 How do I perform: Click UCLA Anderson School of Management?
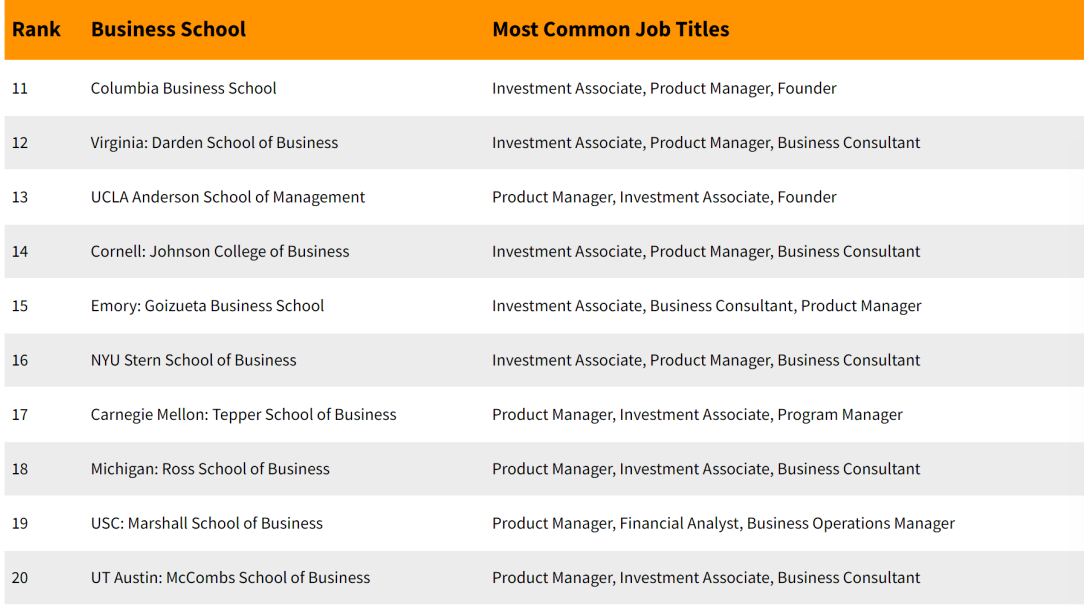(x=227, y=197)
